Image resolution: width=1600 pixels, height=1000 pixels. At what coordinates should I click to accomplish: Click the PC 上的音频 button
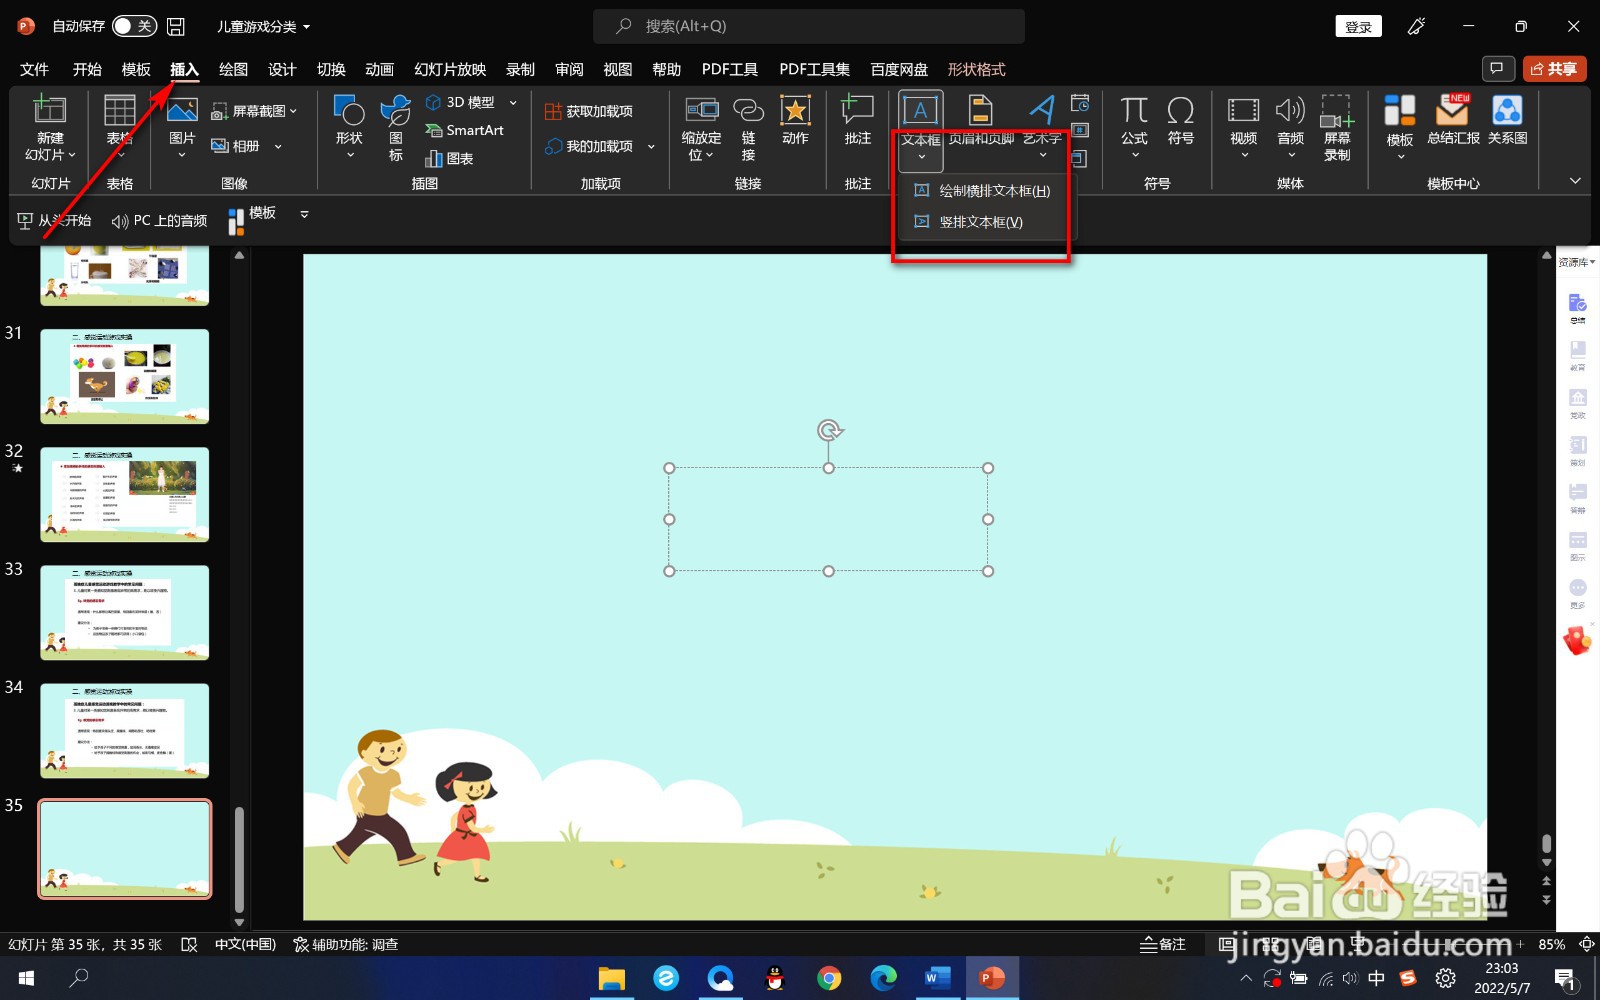160,220
